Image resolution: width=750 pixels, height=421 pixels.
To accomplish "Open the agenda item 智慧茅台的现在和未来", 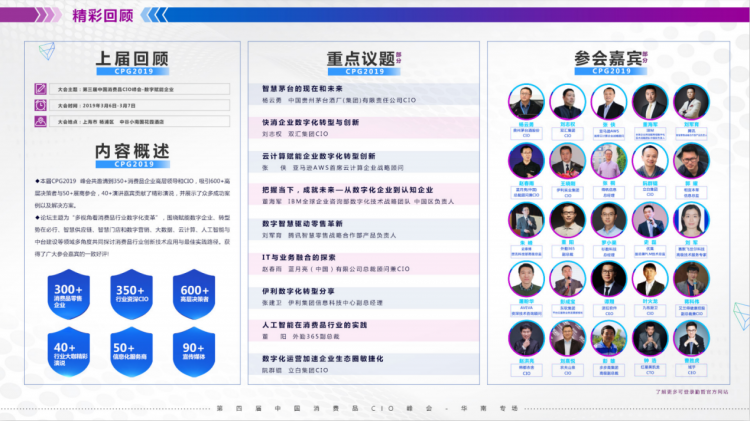I will [302, 89].
